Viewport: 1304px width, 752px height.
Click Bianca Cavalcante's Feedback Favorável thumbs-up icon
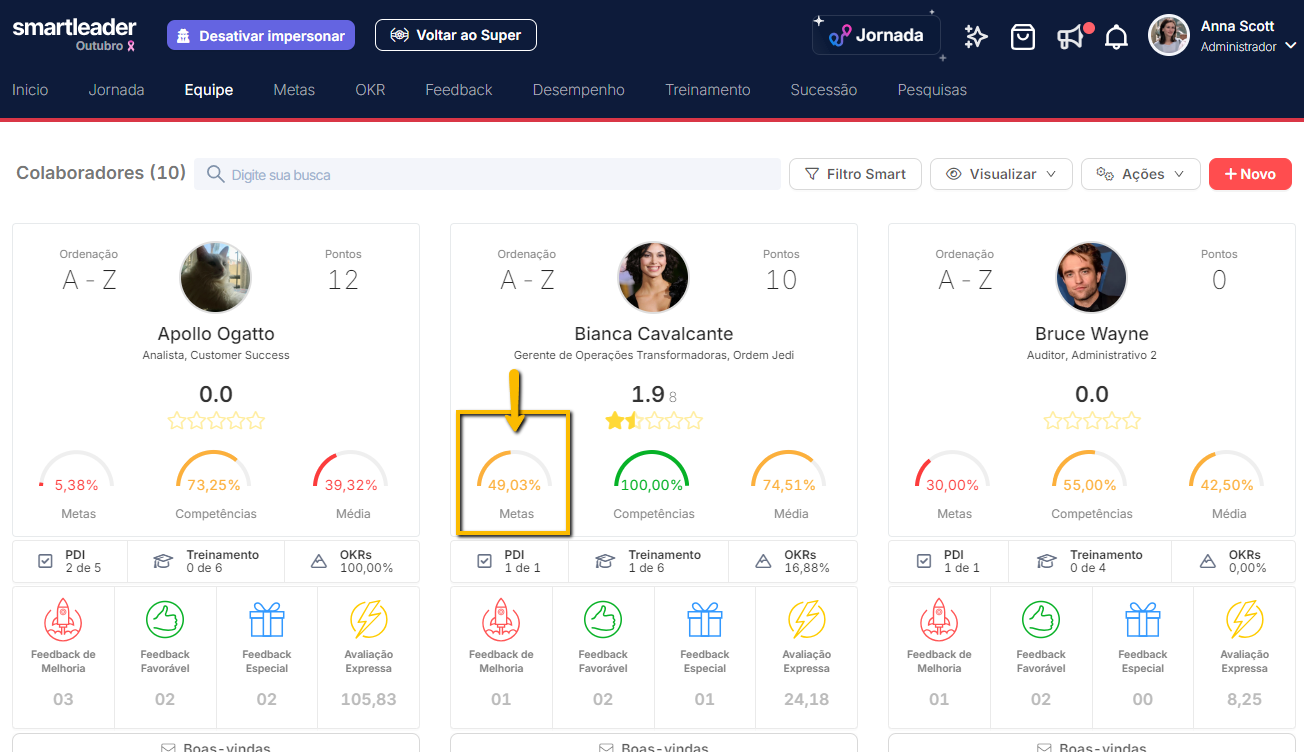point(603,620)
